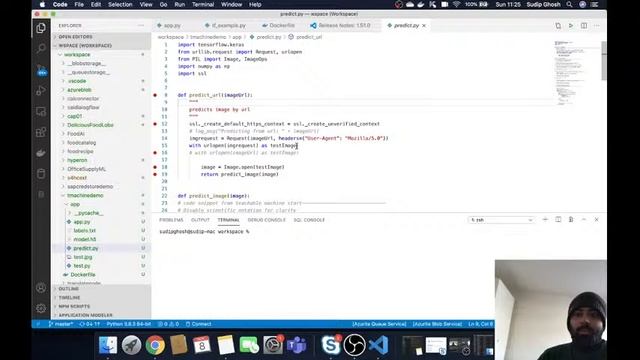Open the Terminal menu in menu bar
Viewport: 640px width, 360px height.
[x=203, y=4]
